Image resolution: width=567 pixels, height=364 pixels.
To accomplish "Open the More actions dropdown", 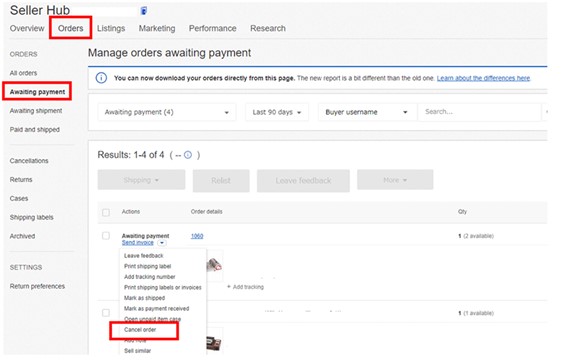I will (x=395, y=180).
